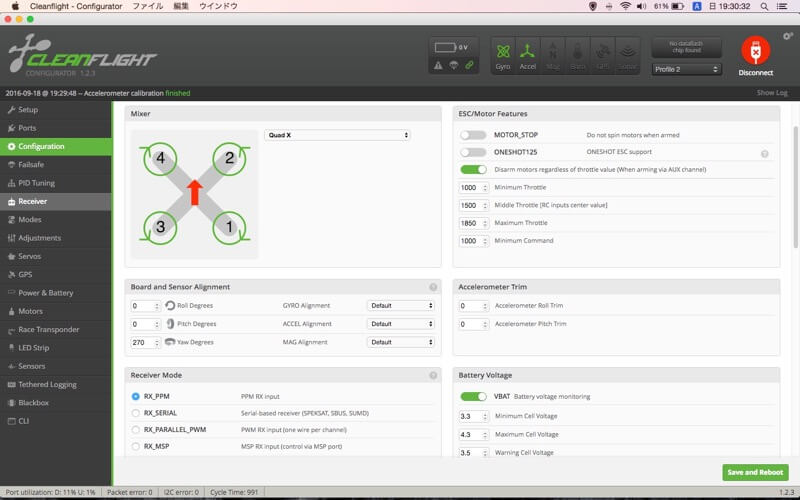Click the Pitch Degrees rotation icon
The height and width of the screenshot is (500, 800).
tap(170, 324)
